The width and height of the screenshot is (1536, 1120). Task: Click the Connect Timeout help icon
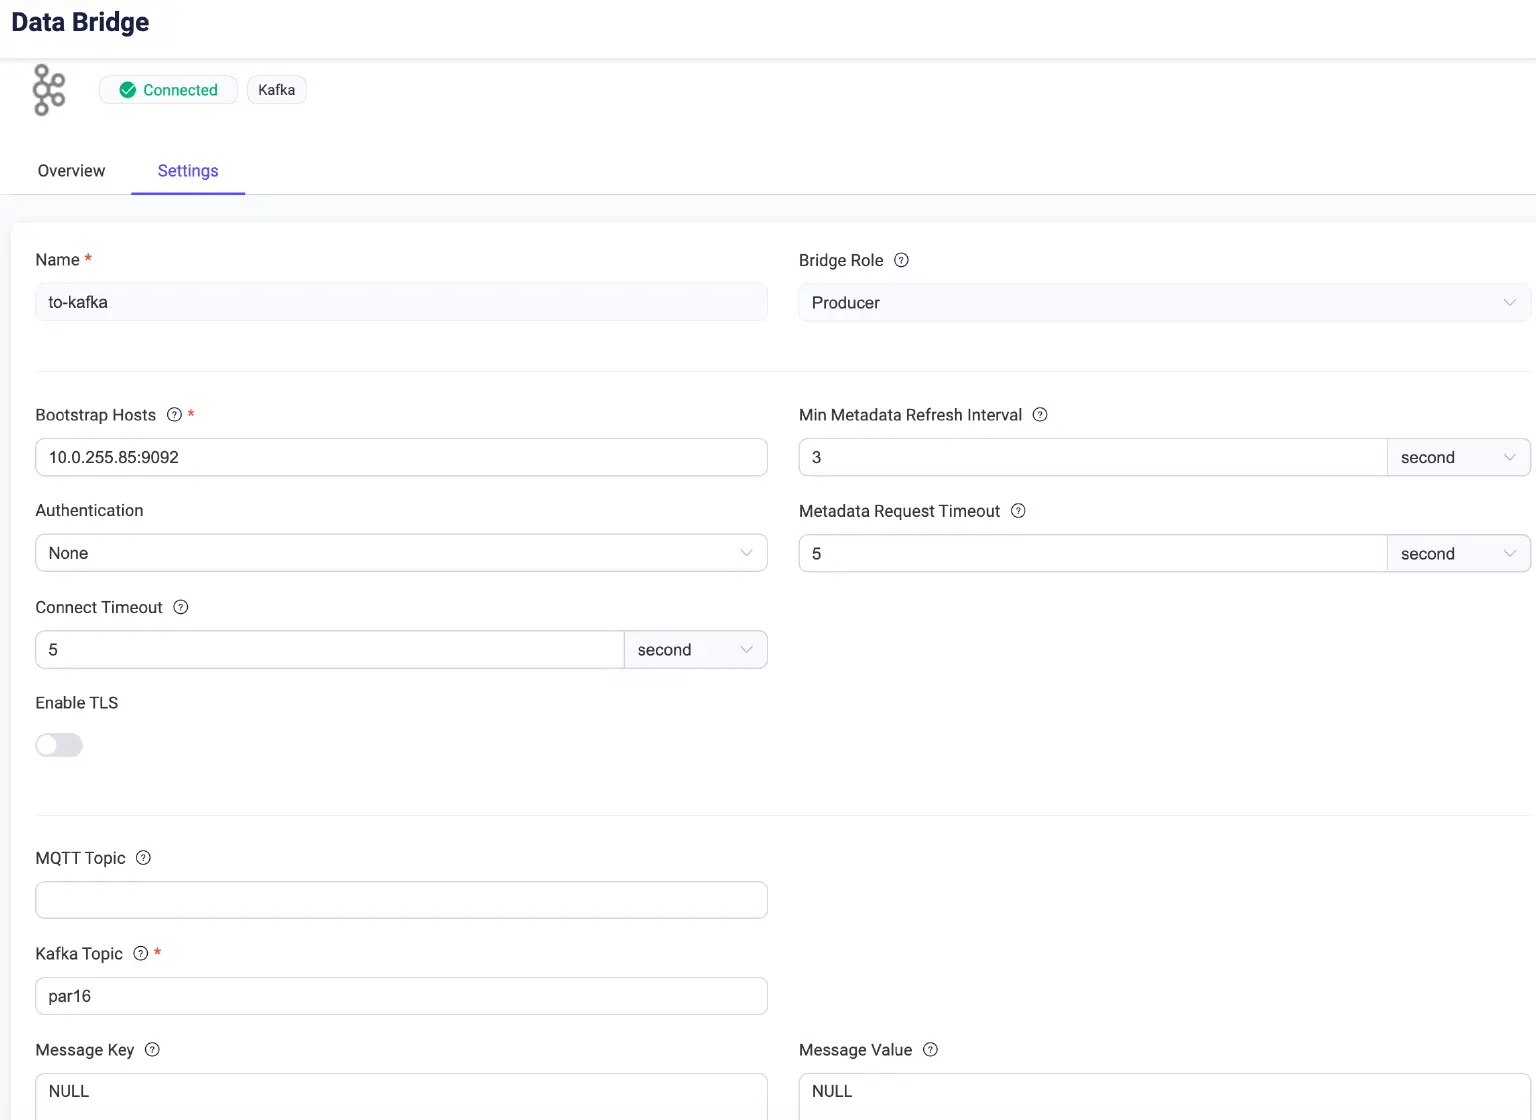tap(181, 607)
